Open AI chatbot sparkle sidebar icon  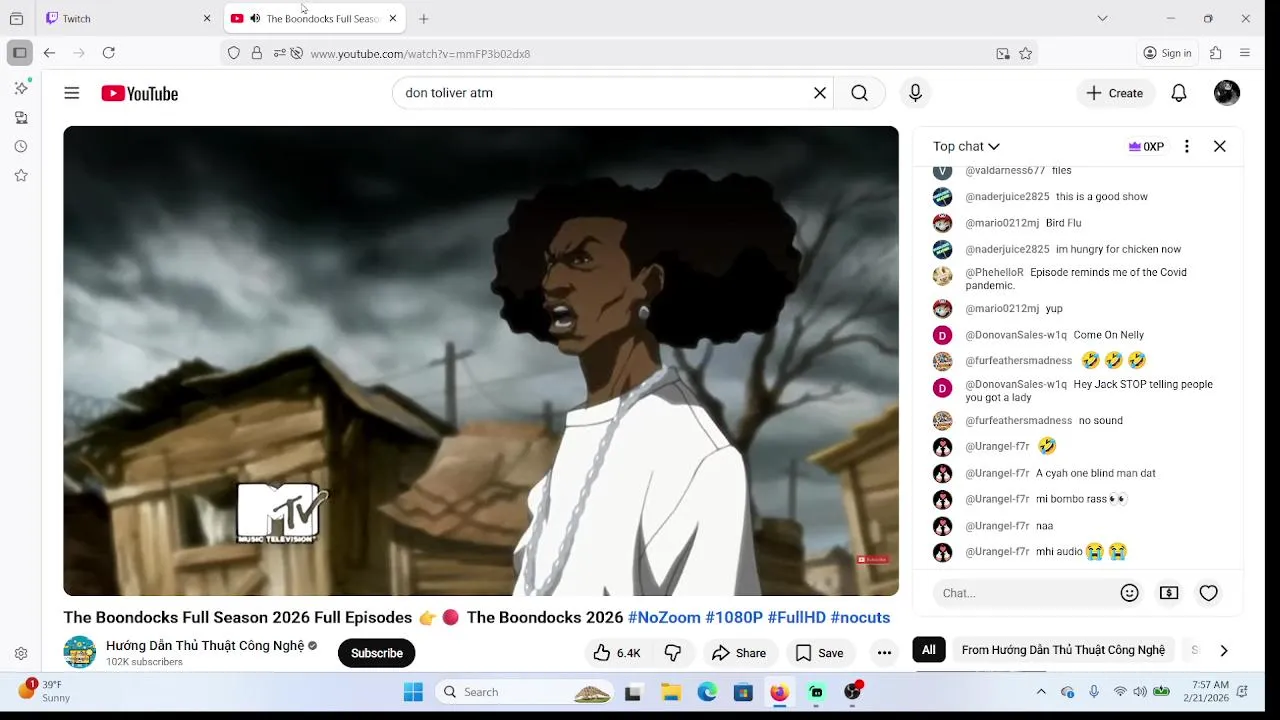21,88
